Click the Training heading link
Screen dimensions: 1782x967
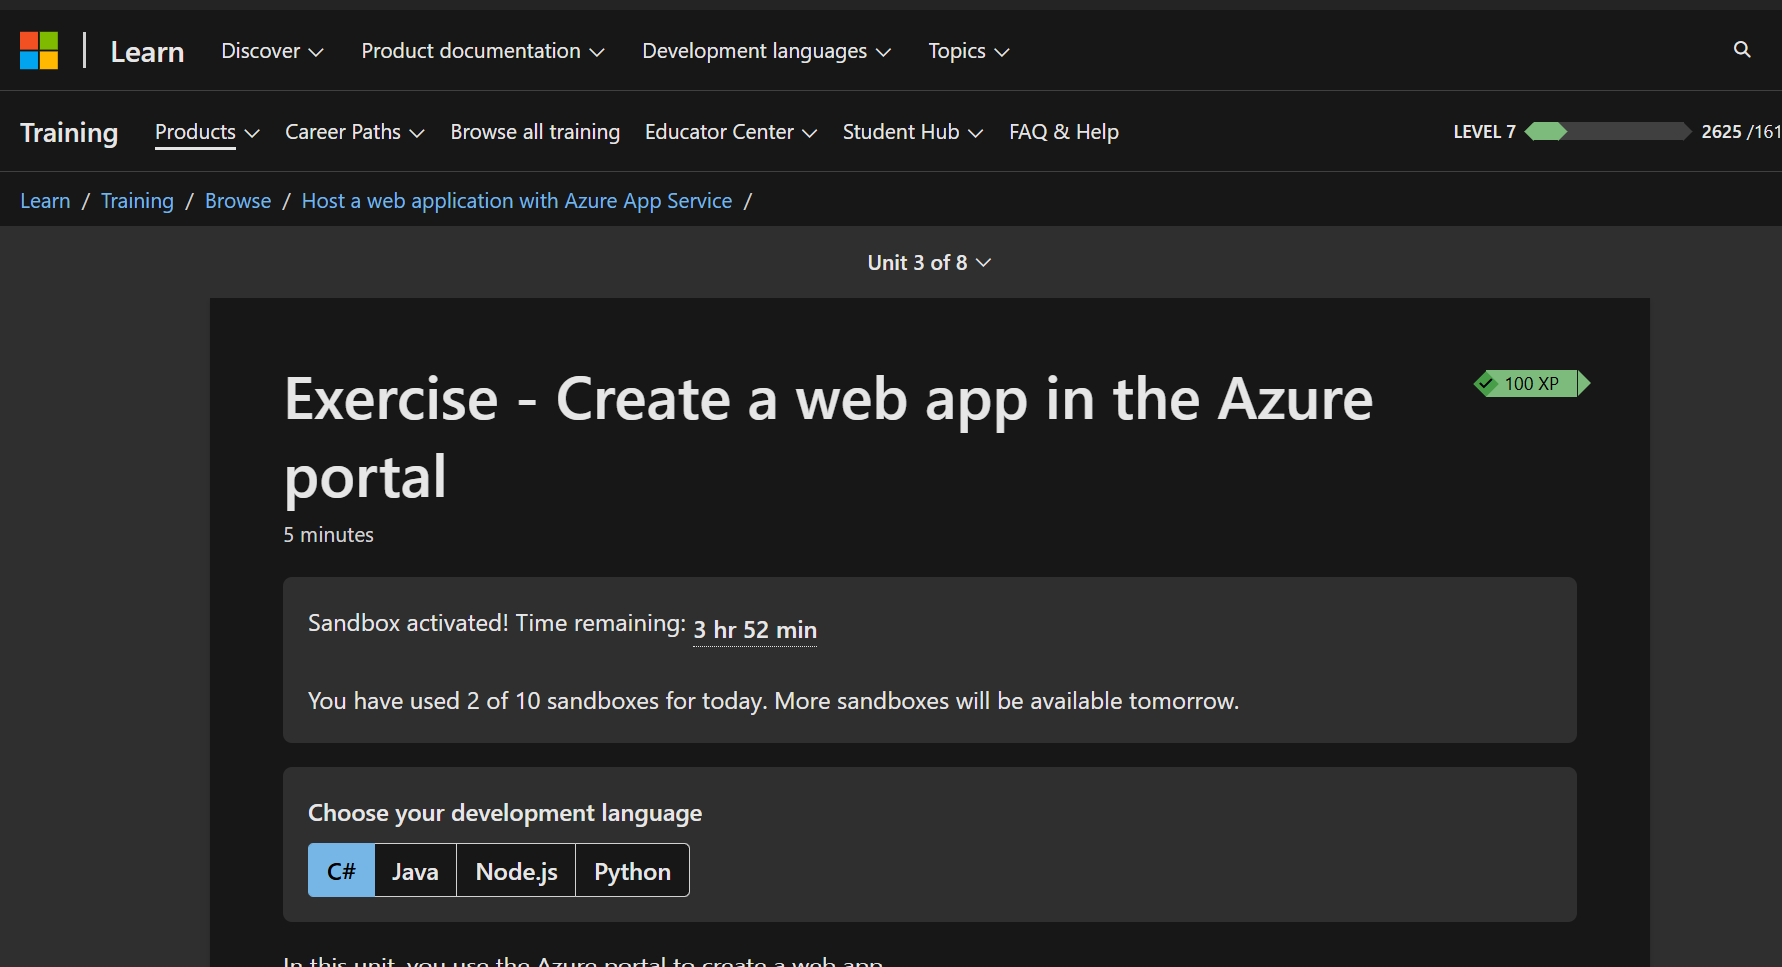pos(69,132)
